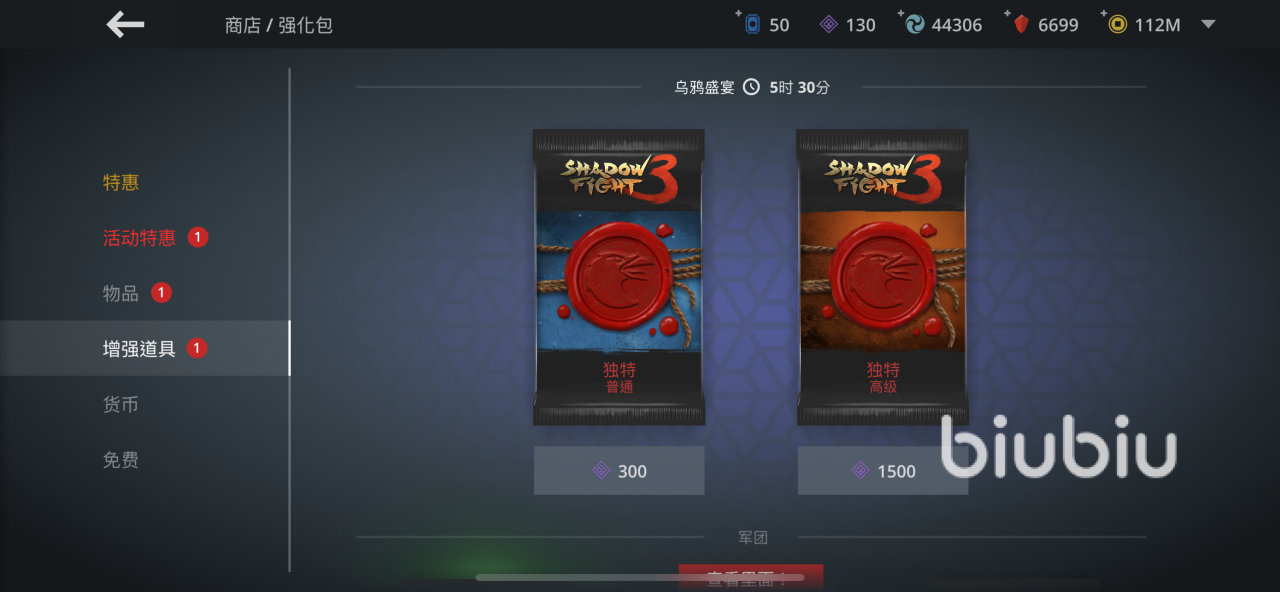The width and height of the screenshot is (1280, 592).
Task: Open the 免费 category
Action: 121,460
